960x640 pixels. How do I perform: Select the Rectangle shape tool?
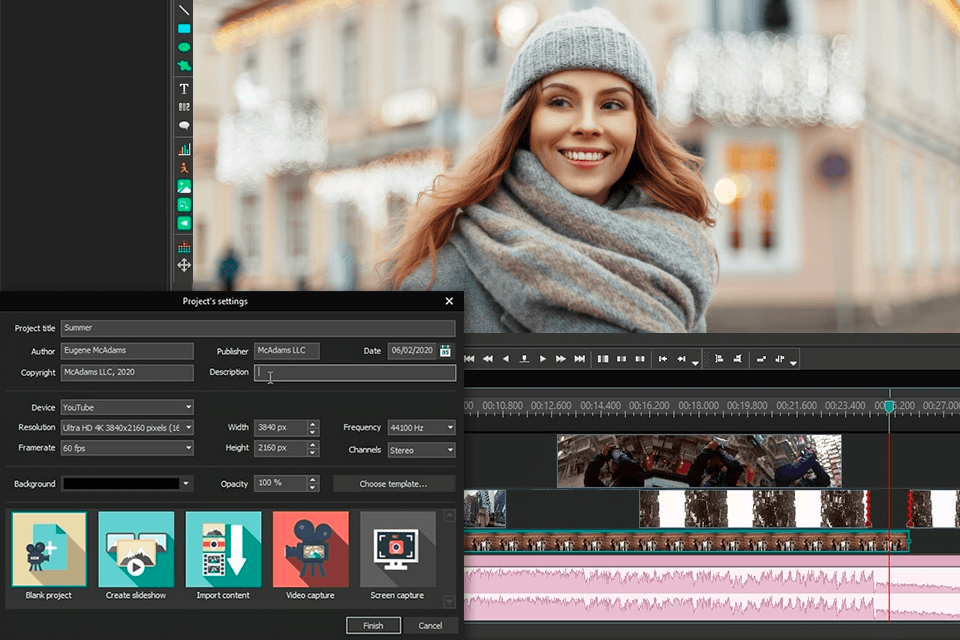coord(184,29)
